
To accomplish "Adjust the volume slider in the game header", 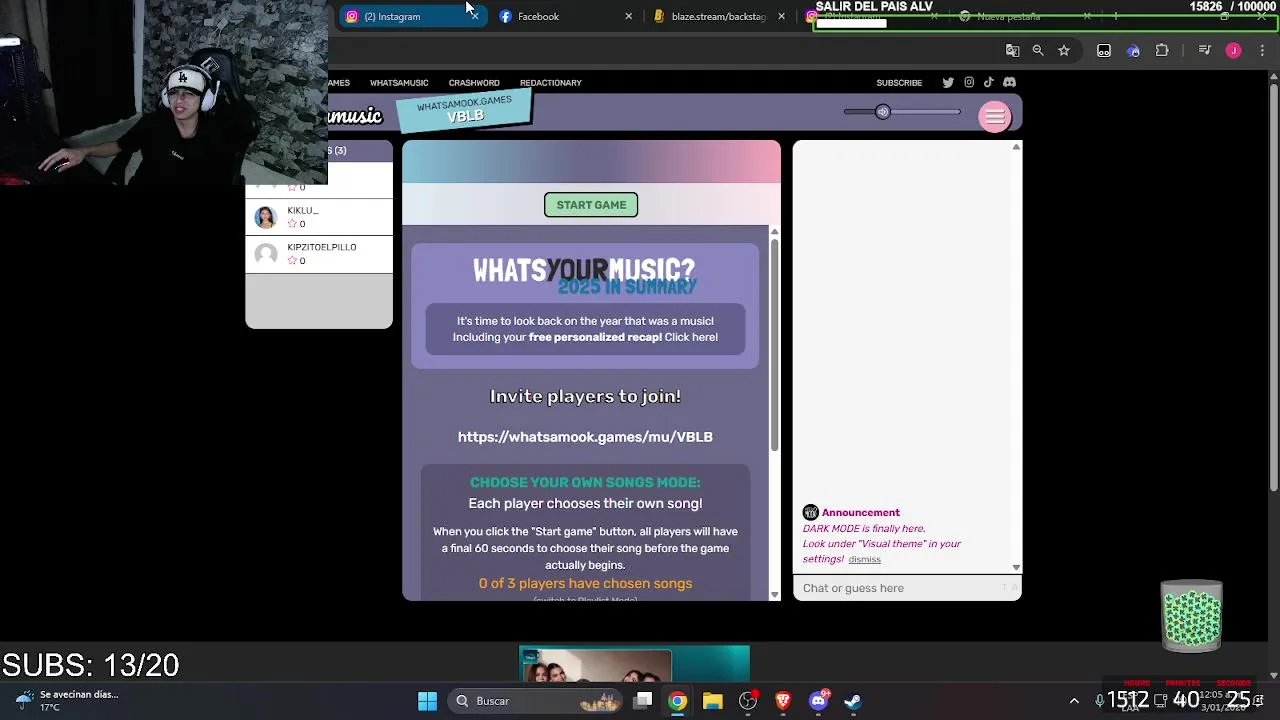I will 902,112.
